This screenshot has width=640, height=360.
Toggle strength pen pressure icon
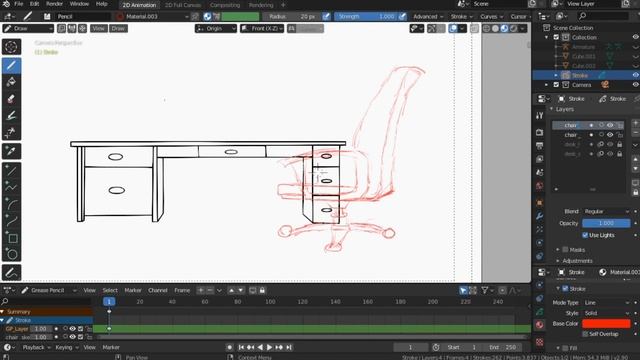(402, 16)
